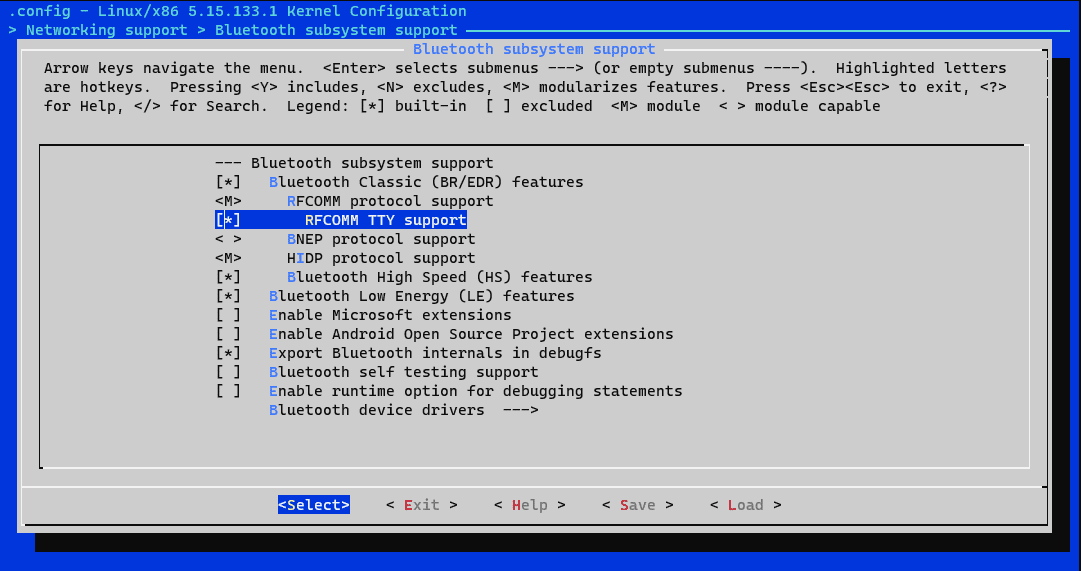Click the '.config - Linux/x86 5.15.133.1 Kernel Configuration' title
Viewport: 1081px width, 571px height.
tap(237, 11)
